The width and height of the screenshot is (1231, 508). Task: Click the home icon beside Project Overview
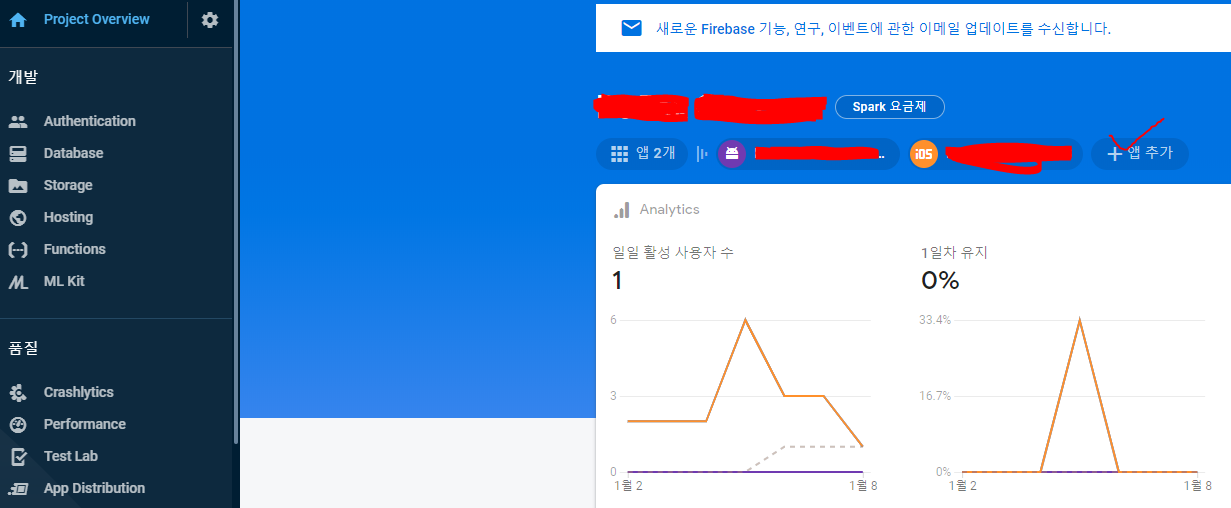(x=18, y=19)
